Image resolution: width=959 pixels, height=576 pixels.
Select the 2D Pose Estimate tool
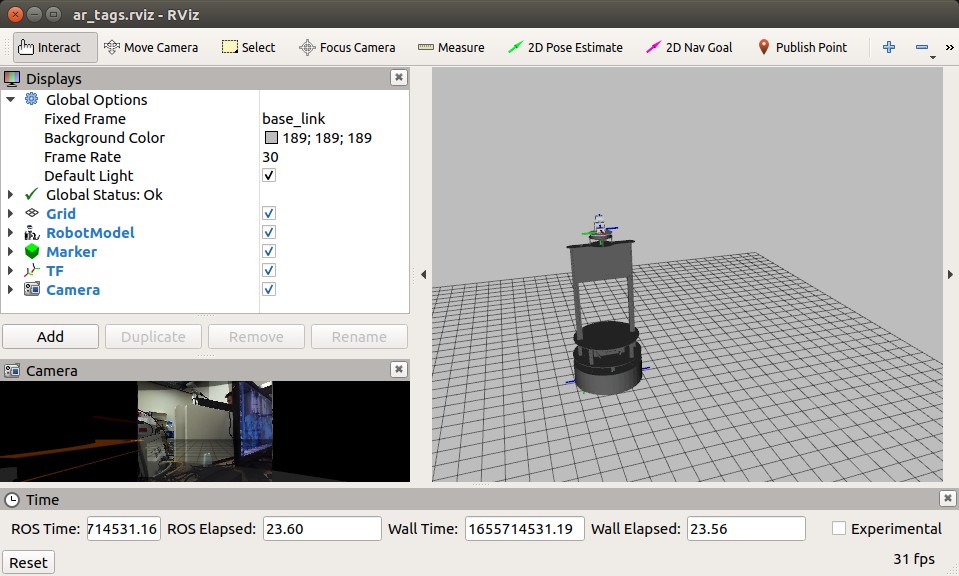pos(565,47)
